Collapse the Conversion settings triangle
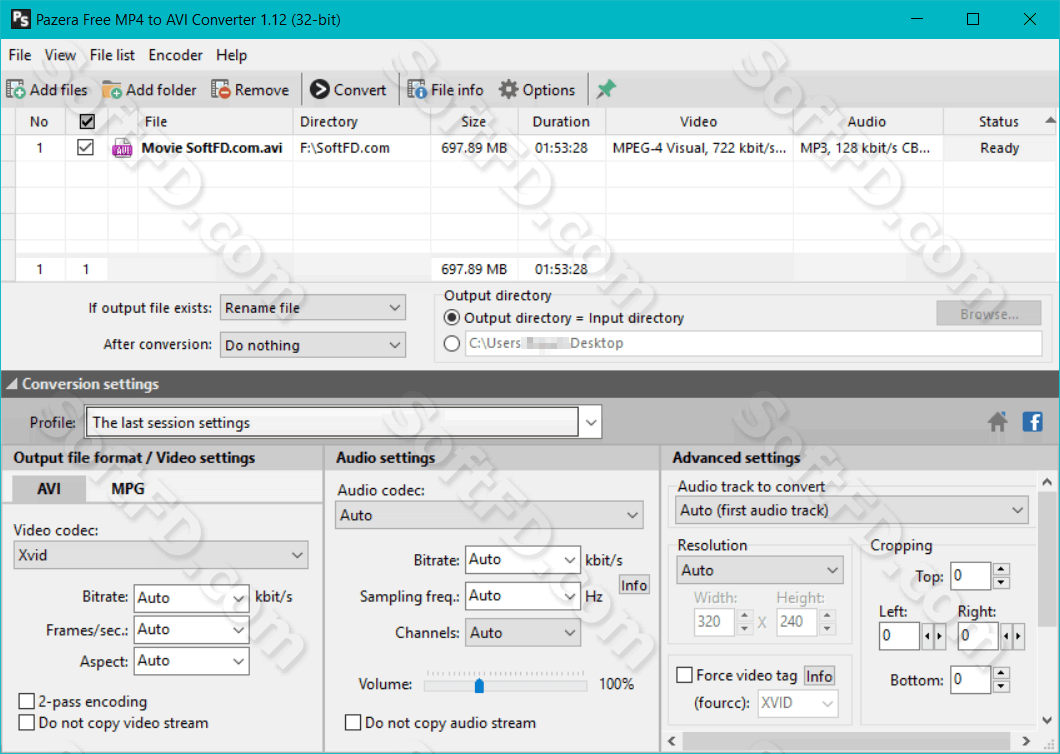 tap(11, 384)
